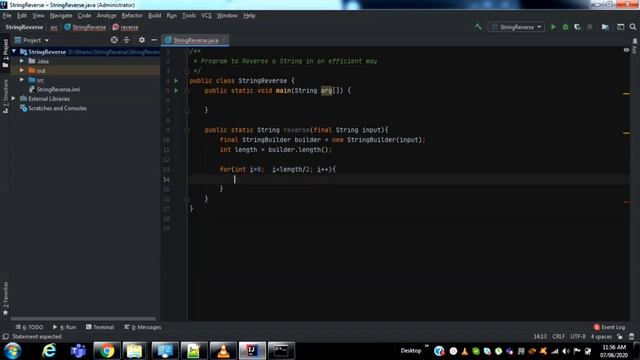Click the red error stripe mark in editor margin
This screenshot has height=360, width=640.
(x=627, y=202)
